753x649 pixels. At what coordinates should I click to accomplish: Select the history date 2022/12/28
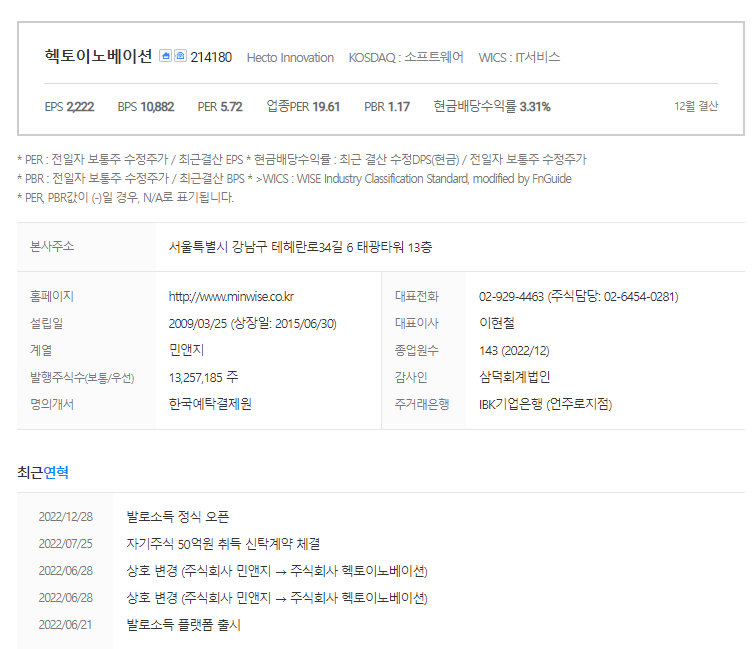tap(66, 517)
